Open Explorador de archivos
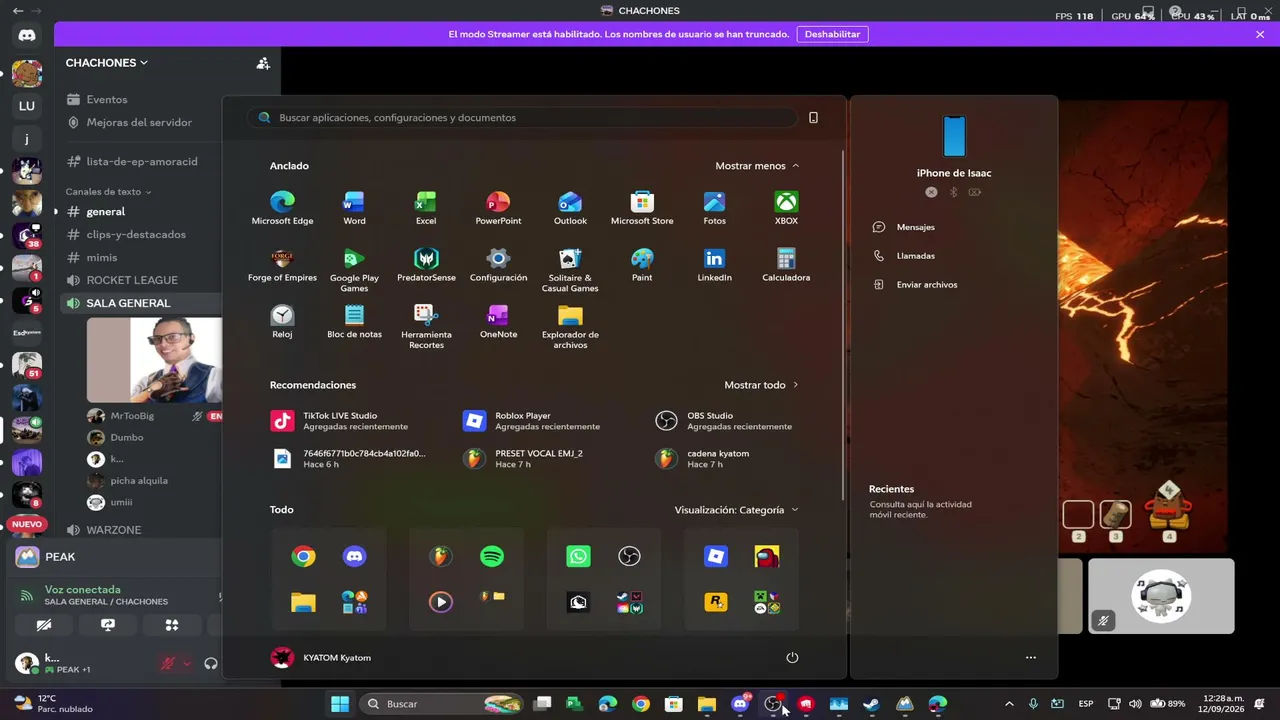Image resolution: width=1280 pixels, height=720 pixels. point(570,328)
